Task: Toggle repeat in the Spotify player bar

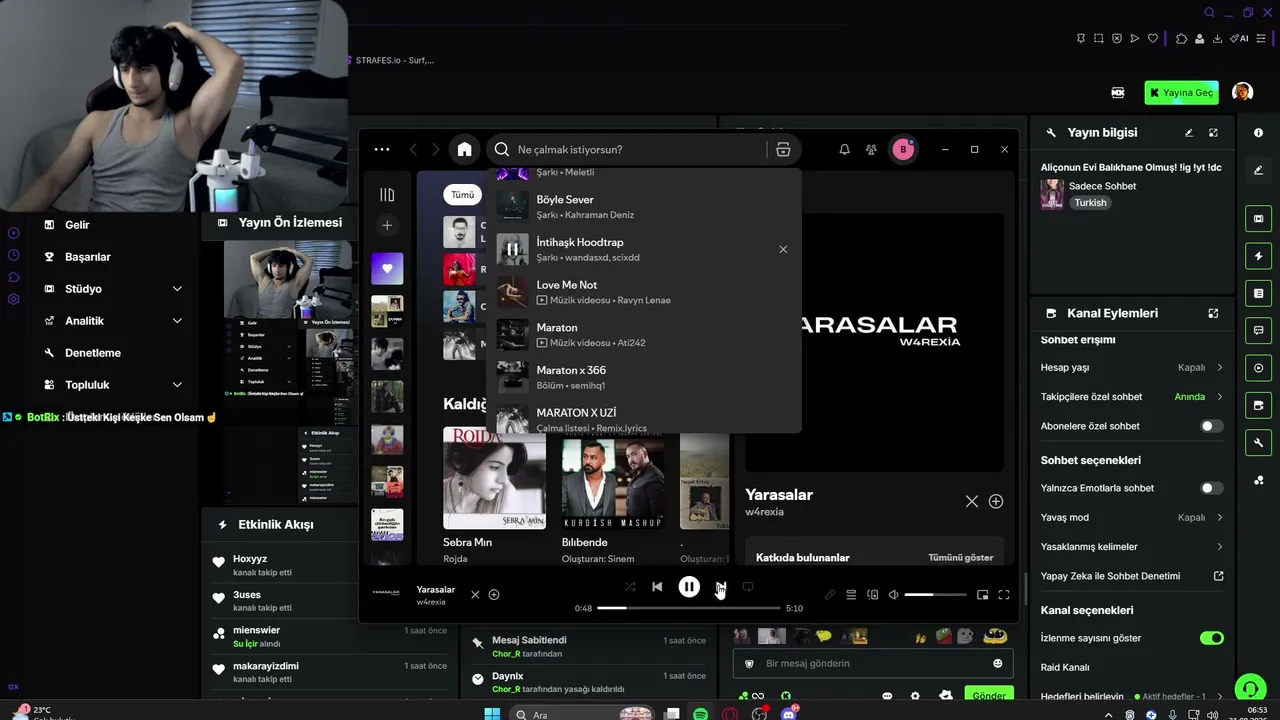Action: click(748, 587)
